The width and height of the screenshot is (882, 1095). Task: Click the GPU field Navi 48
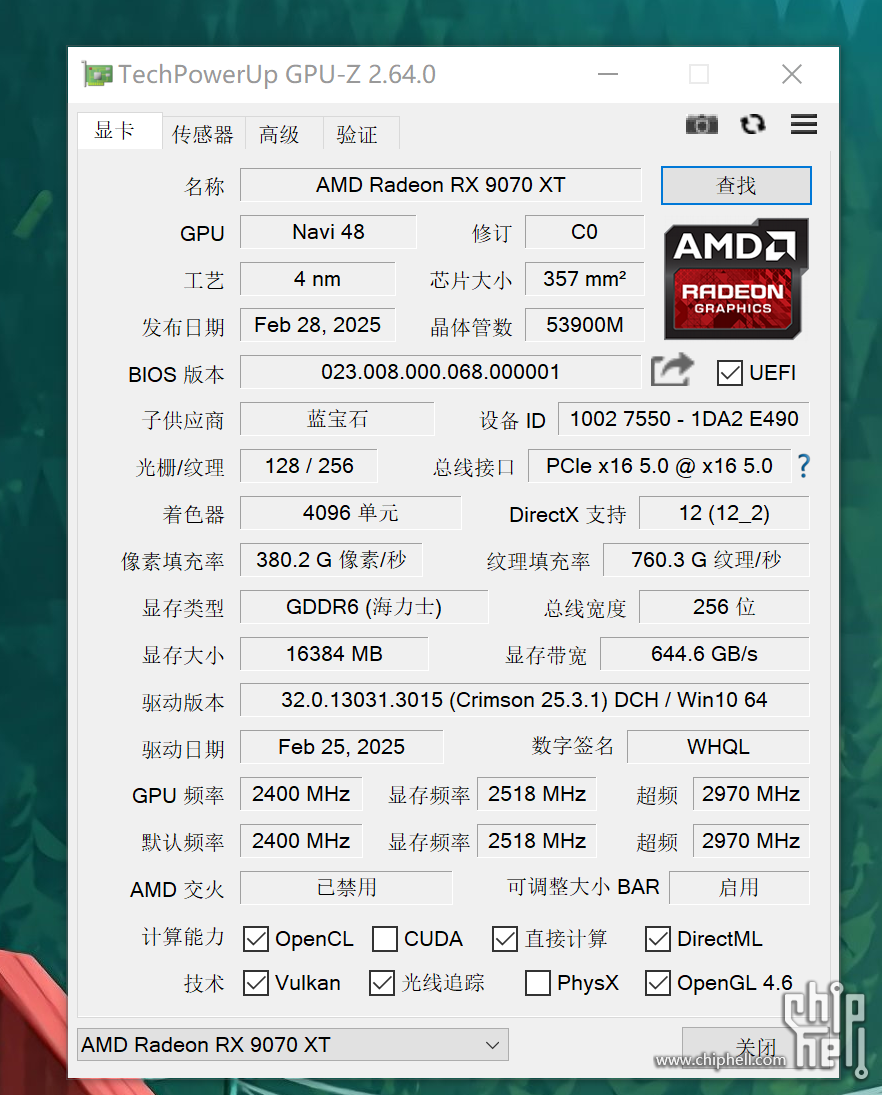tap(328, 232)
